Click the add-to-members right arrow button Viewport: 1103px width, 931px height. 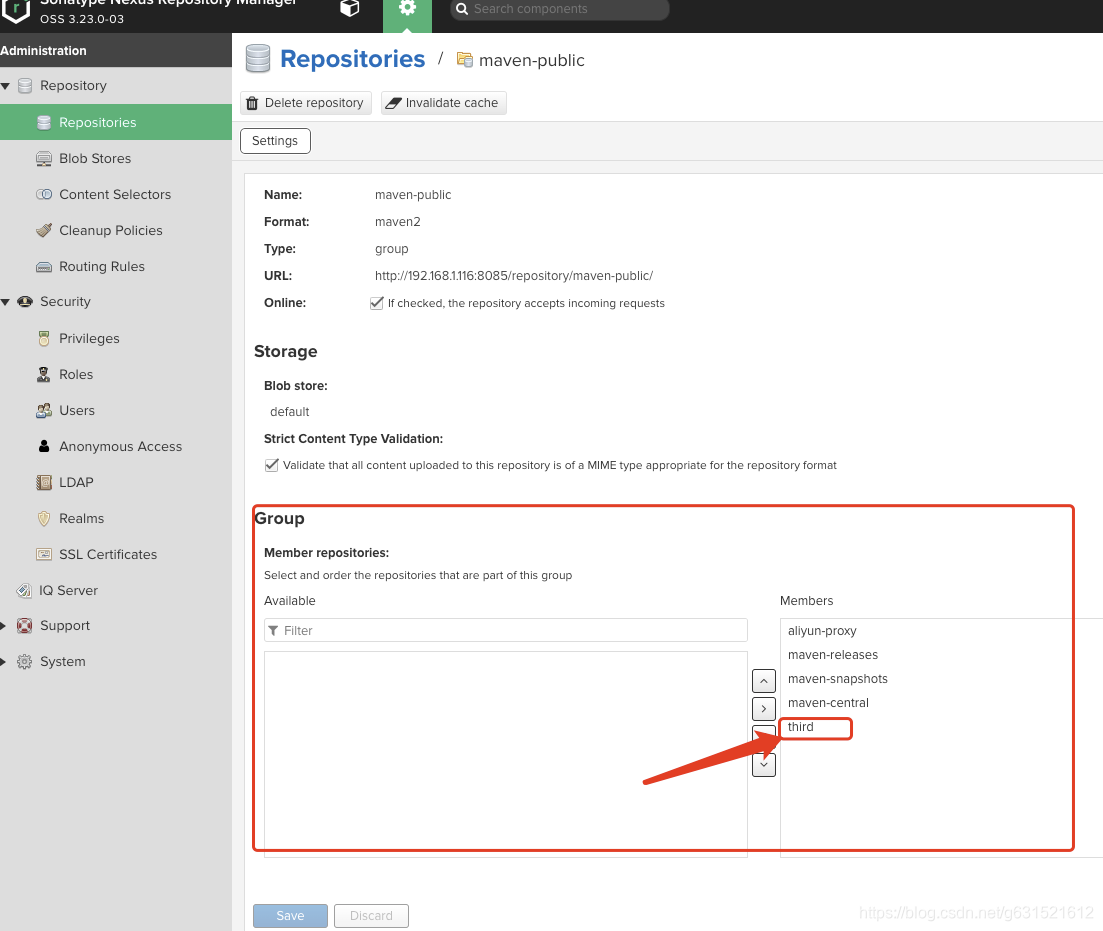764,709
